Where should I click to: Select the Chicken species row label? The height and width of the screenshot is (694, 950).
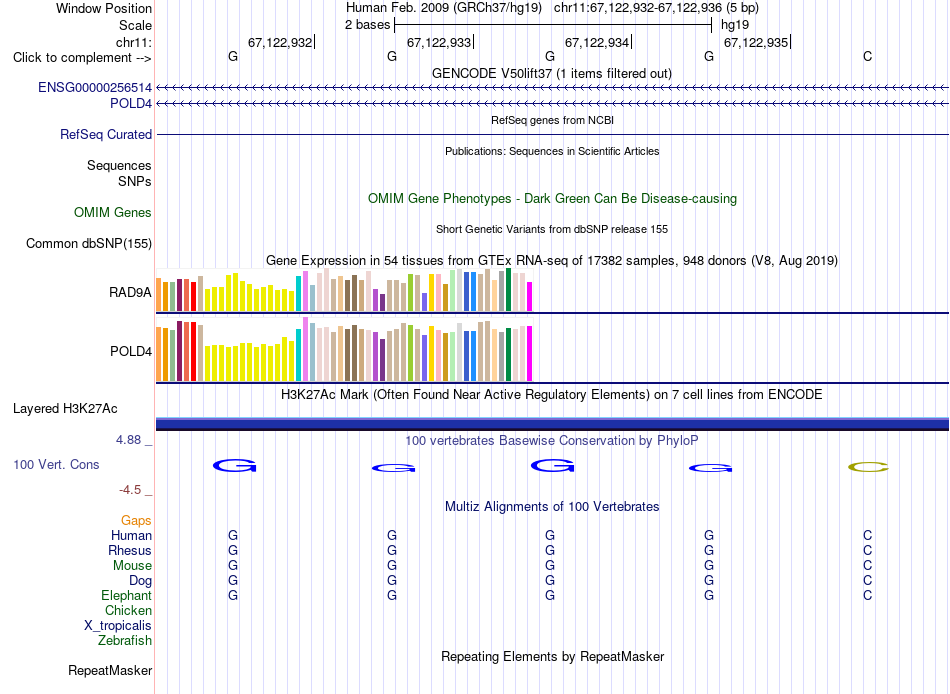pos(128,610)
